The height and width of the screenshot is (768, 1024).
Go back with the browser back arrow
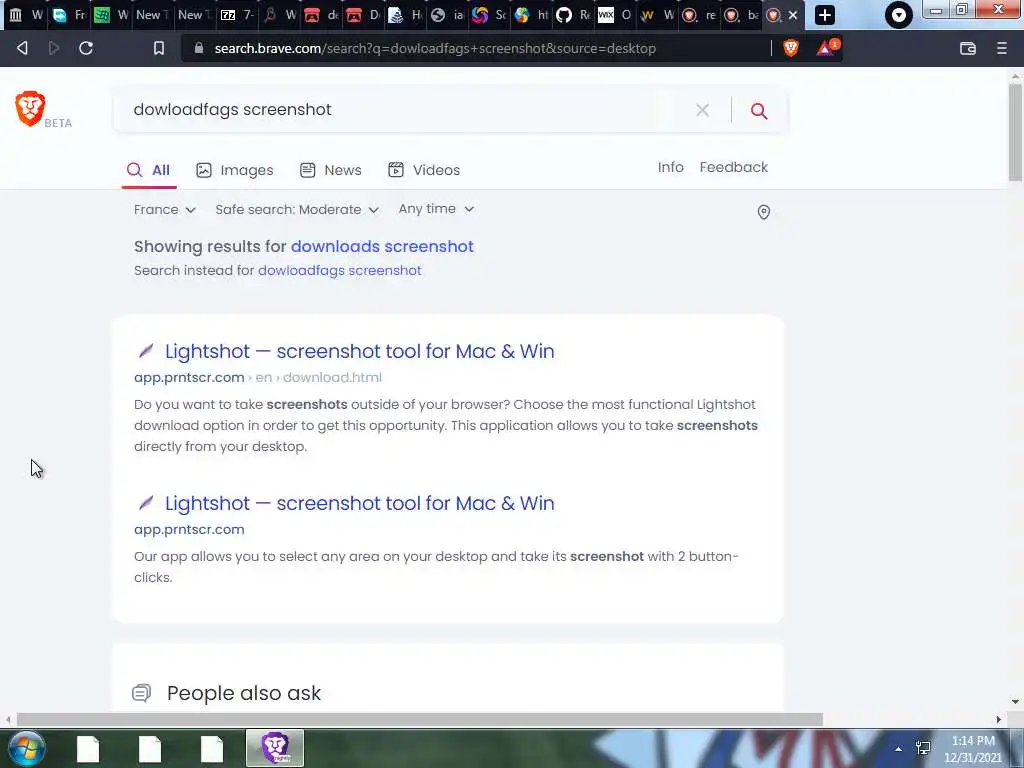[x=22, y=48]
